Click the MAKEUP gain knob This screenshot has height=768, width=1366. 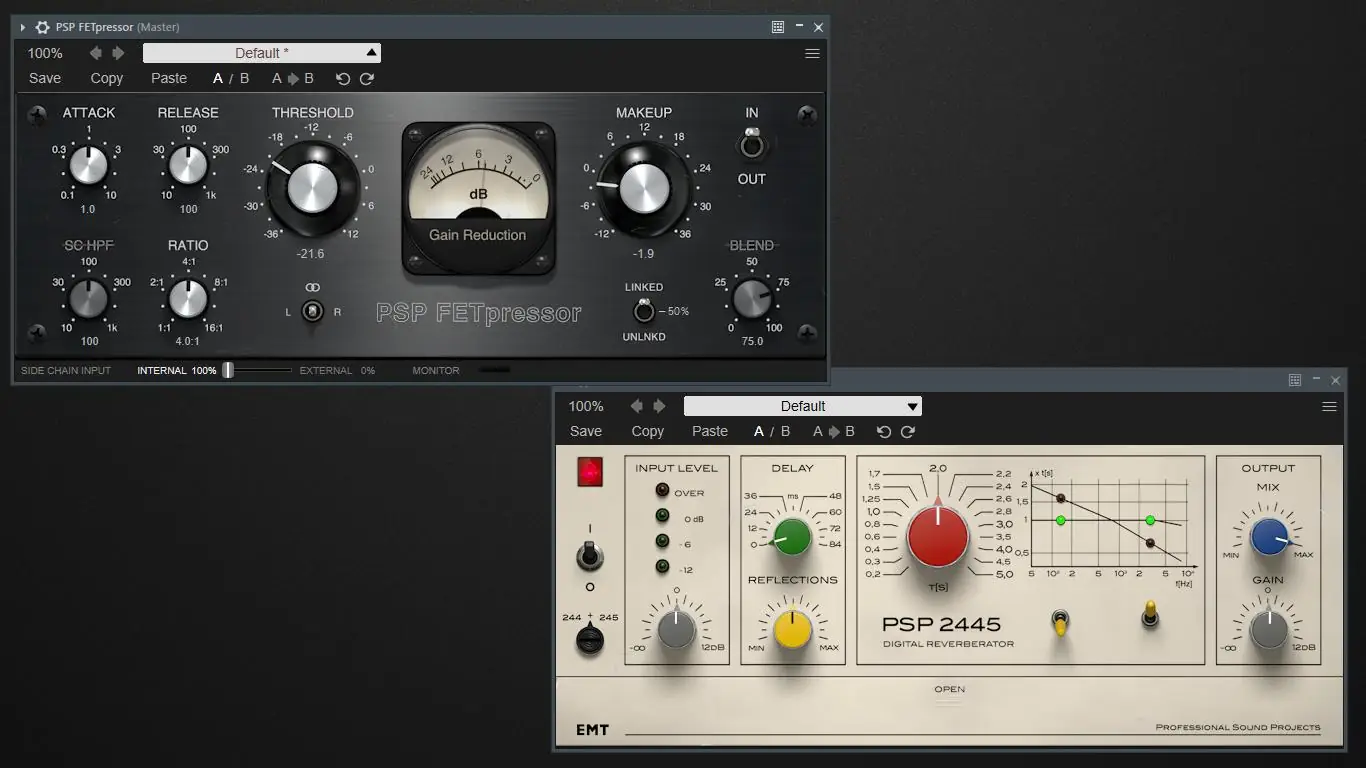(x=644, y=187)
